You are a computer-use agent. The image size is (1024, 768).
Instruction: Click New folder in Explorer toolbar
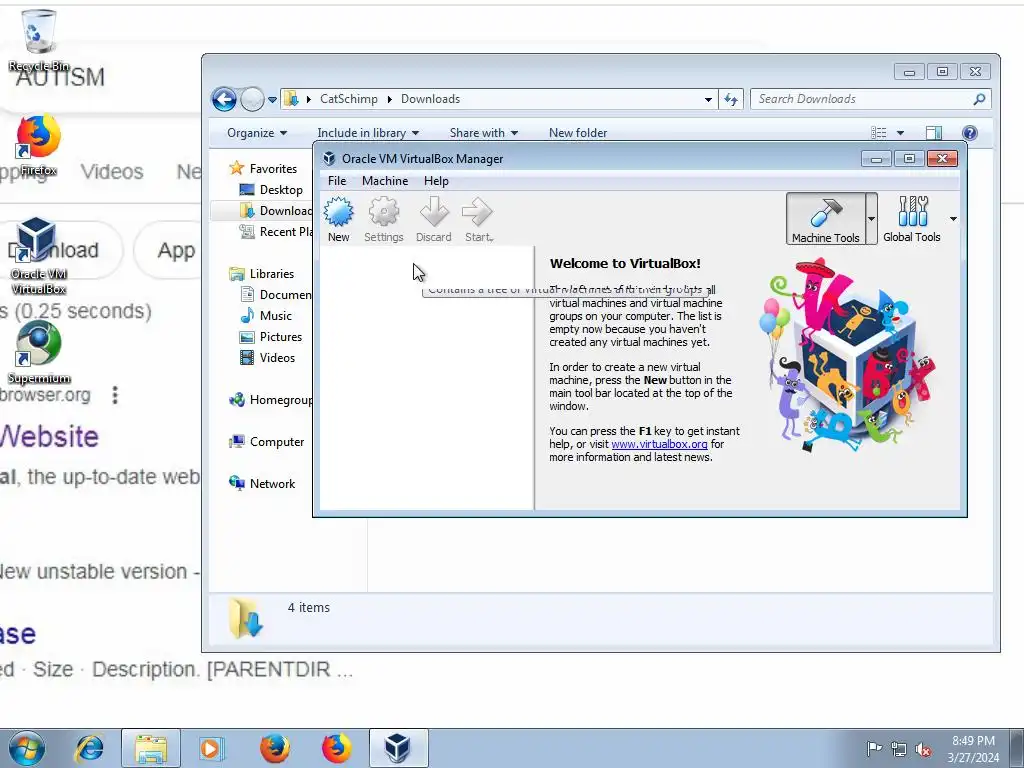578,133
